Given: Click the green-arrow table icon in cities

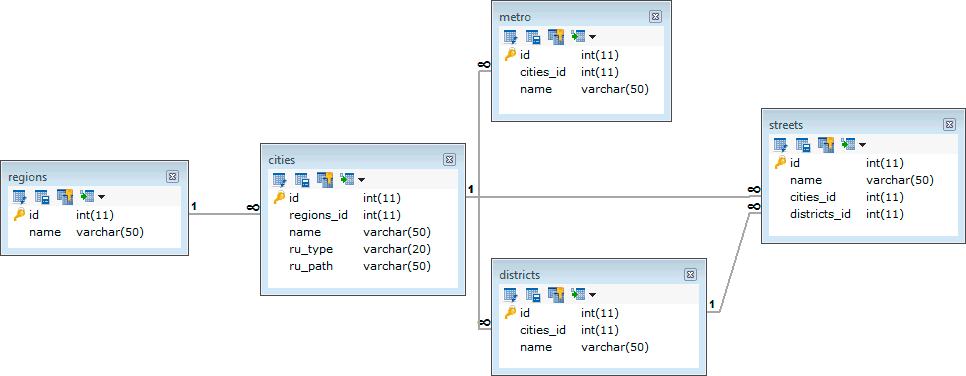Looking at the screenshot, I should 347,179.
